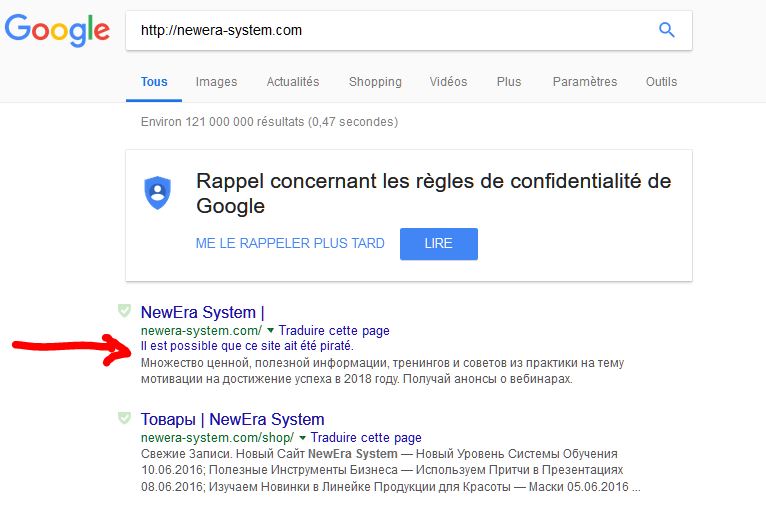Viewport: 766px width, 506px height.
Task: Click the blue search magnifier icon
Action: pos(667,30)
